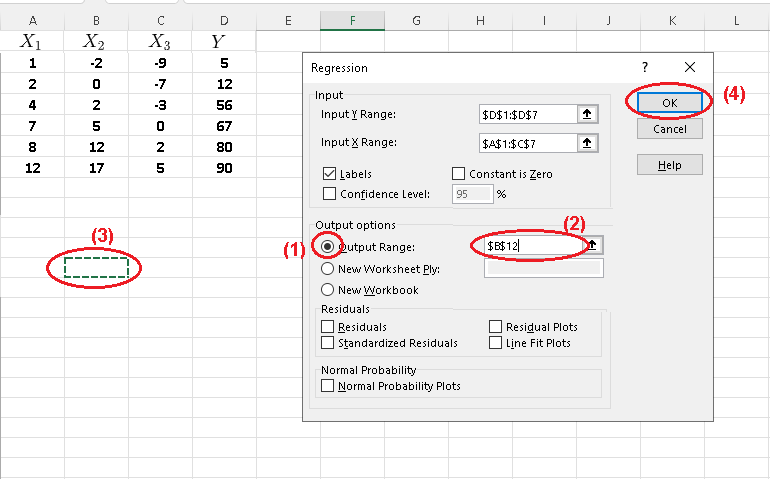Cancel the Regression dialog

669,129
